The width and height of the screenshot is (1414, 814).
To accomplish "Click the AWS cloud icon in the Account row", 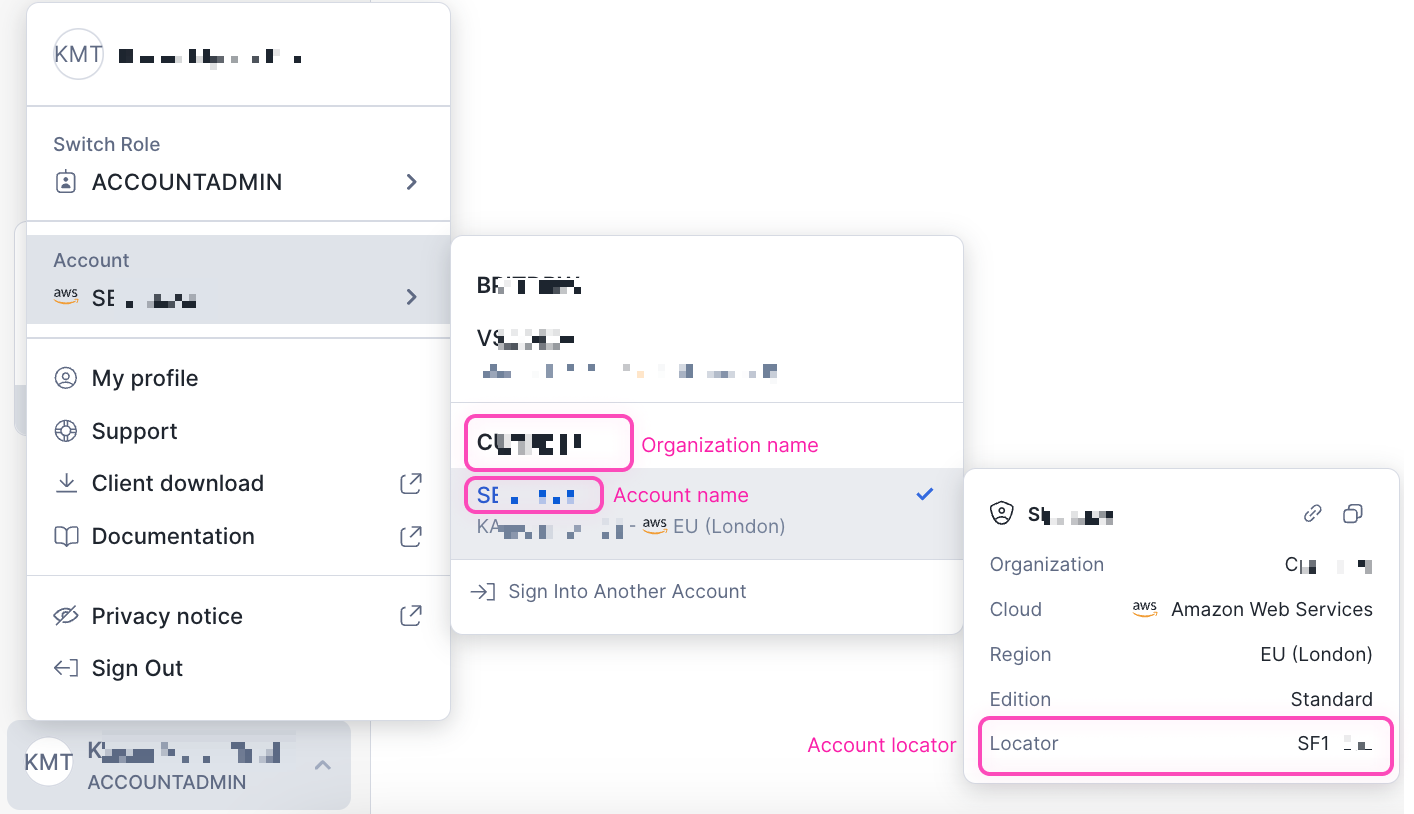I will 65,297.
